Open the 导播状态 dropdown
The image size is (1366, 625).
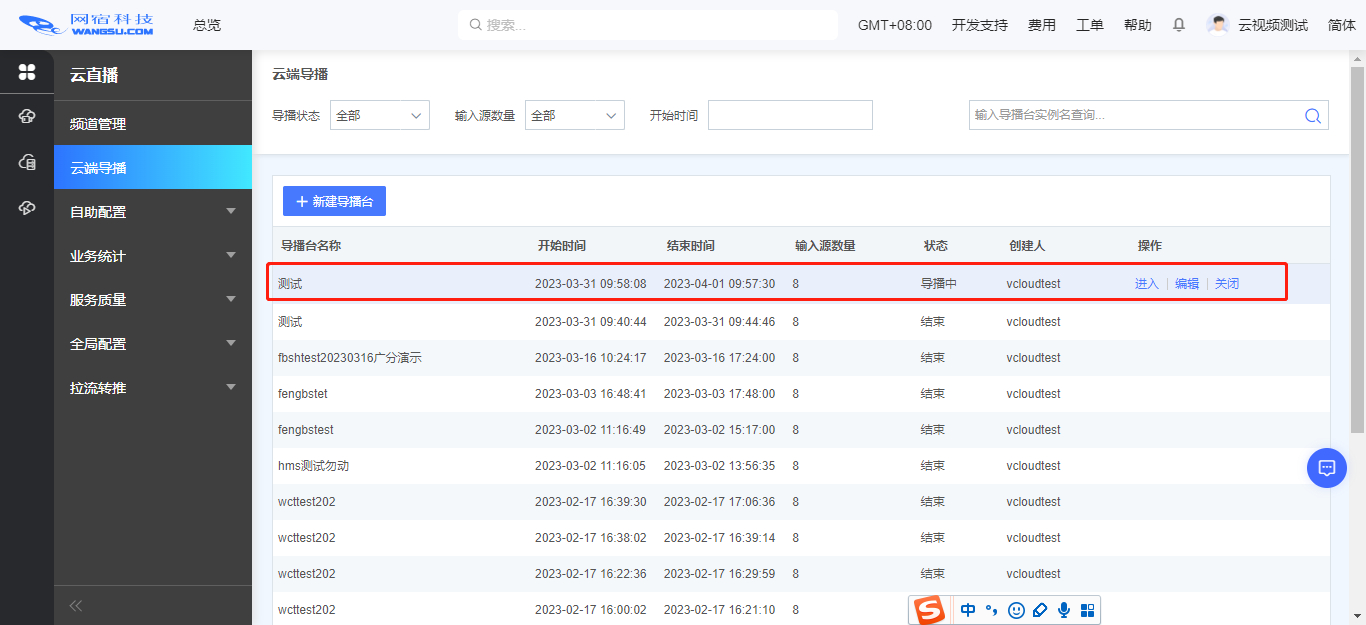coord(379,116)
